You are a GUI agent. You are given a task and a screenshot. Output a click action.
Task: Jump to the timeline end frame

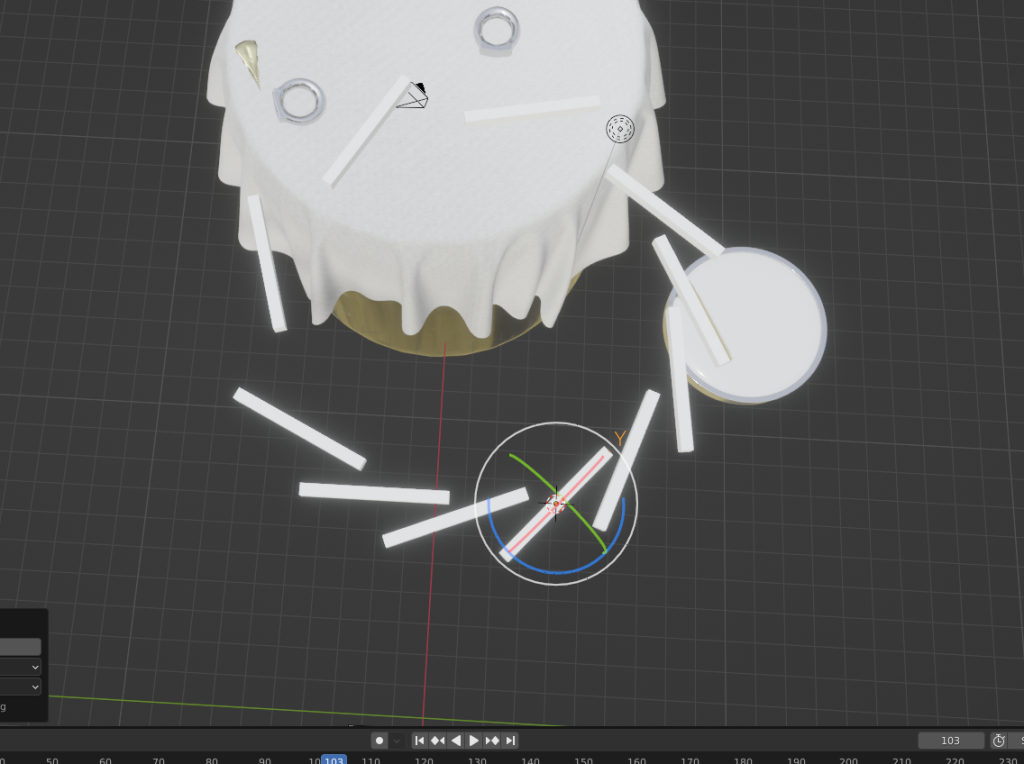510,741
